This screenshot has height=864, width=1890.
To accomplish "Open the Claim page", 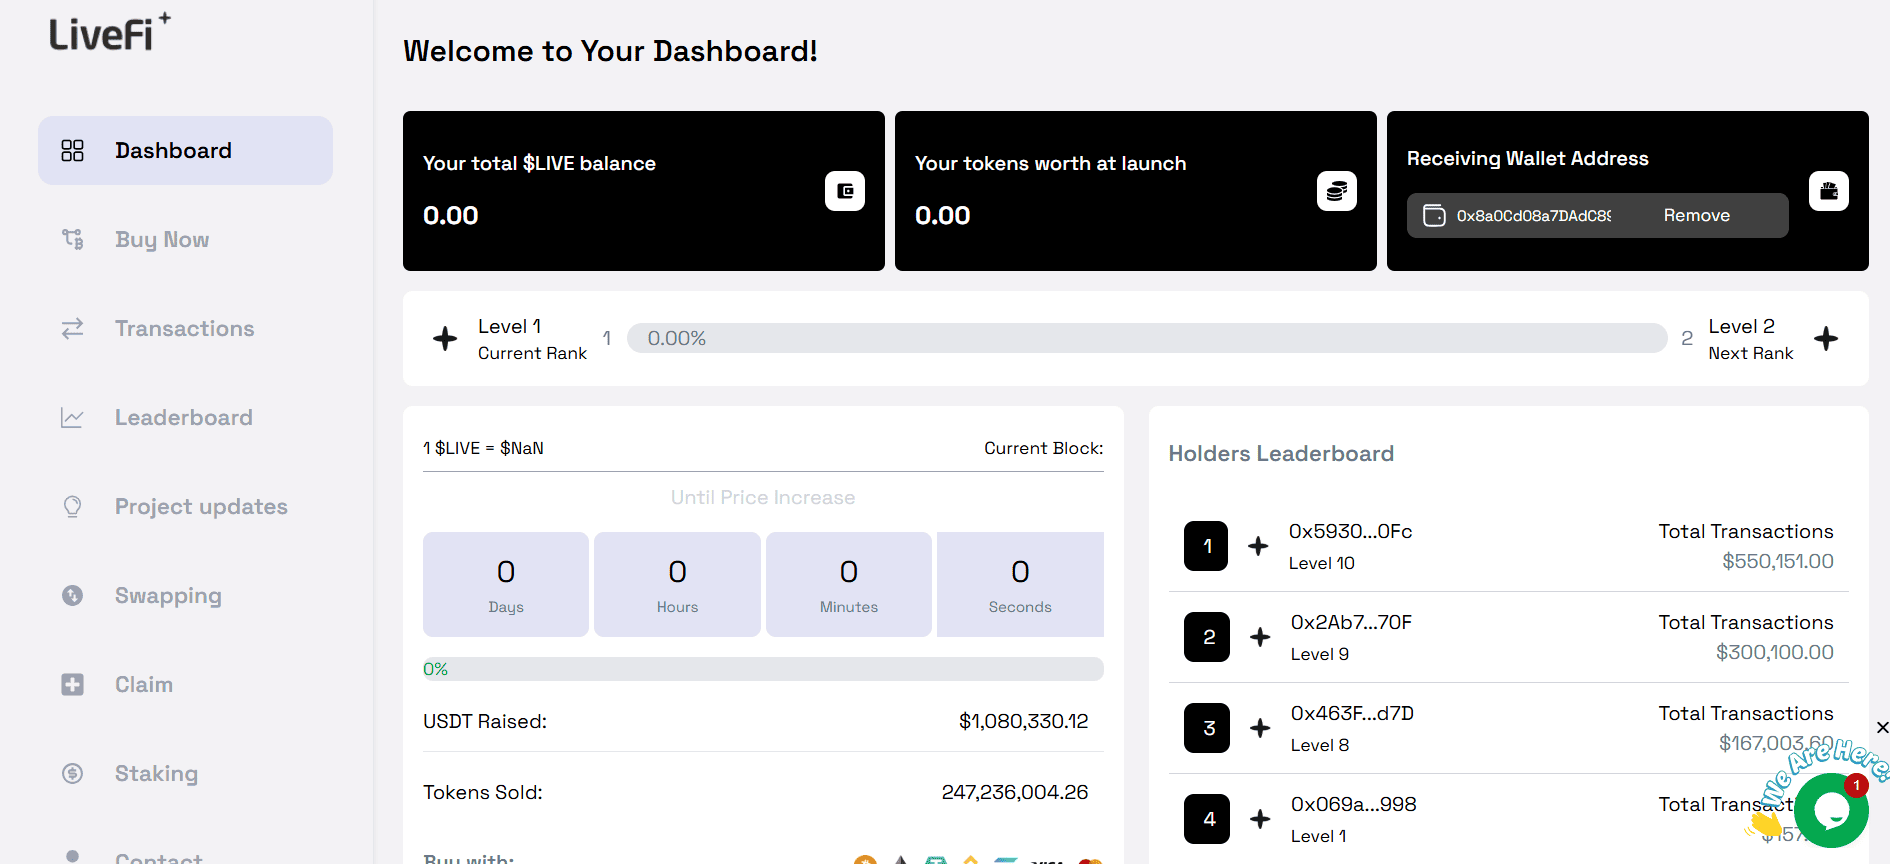I will point(143,685).
